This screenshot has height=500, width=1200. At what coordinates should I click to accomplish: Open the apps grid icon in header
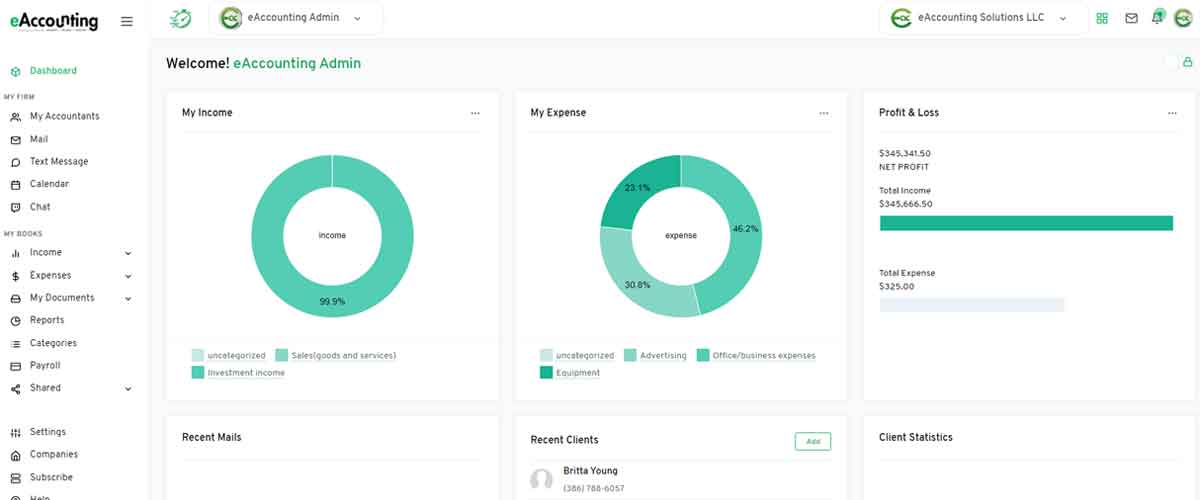[x=1102, y=18]
